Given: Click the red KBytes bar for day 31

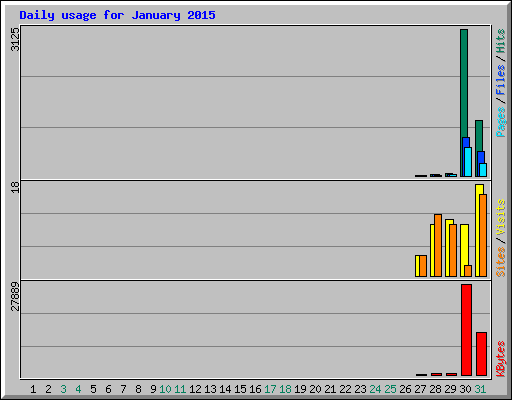Looking at the screenshot, I should pyautogui.click(x=481, y=354).
